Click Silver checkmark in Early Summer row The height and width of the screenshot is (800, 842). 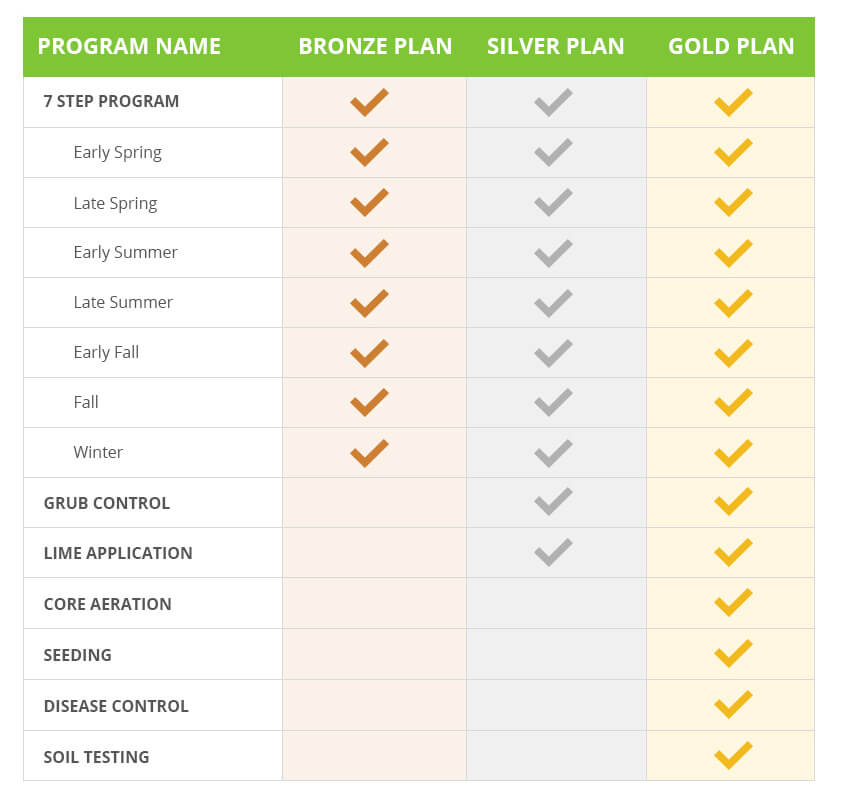[553, 252]
